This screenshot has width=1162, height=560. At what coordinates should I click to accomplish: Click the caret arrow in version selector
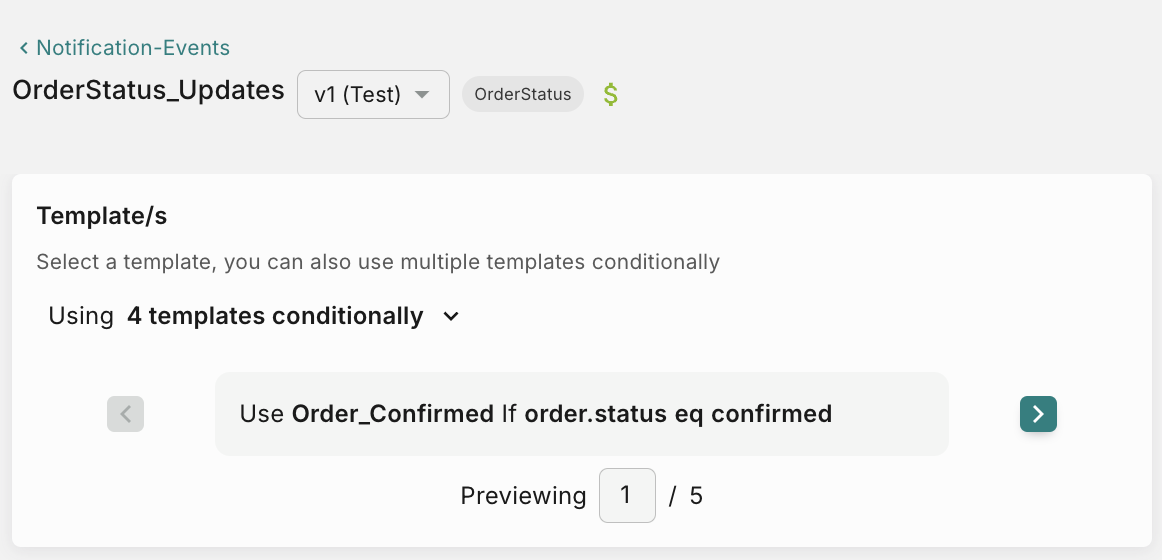422,95
